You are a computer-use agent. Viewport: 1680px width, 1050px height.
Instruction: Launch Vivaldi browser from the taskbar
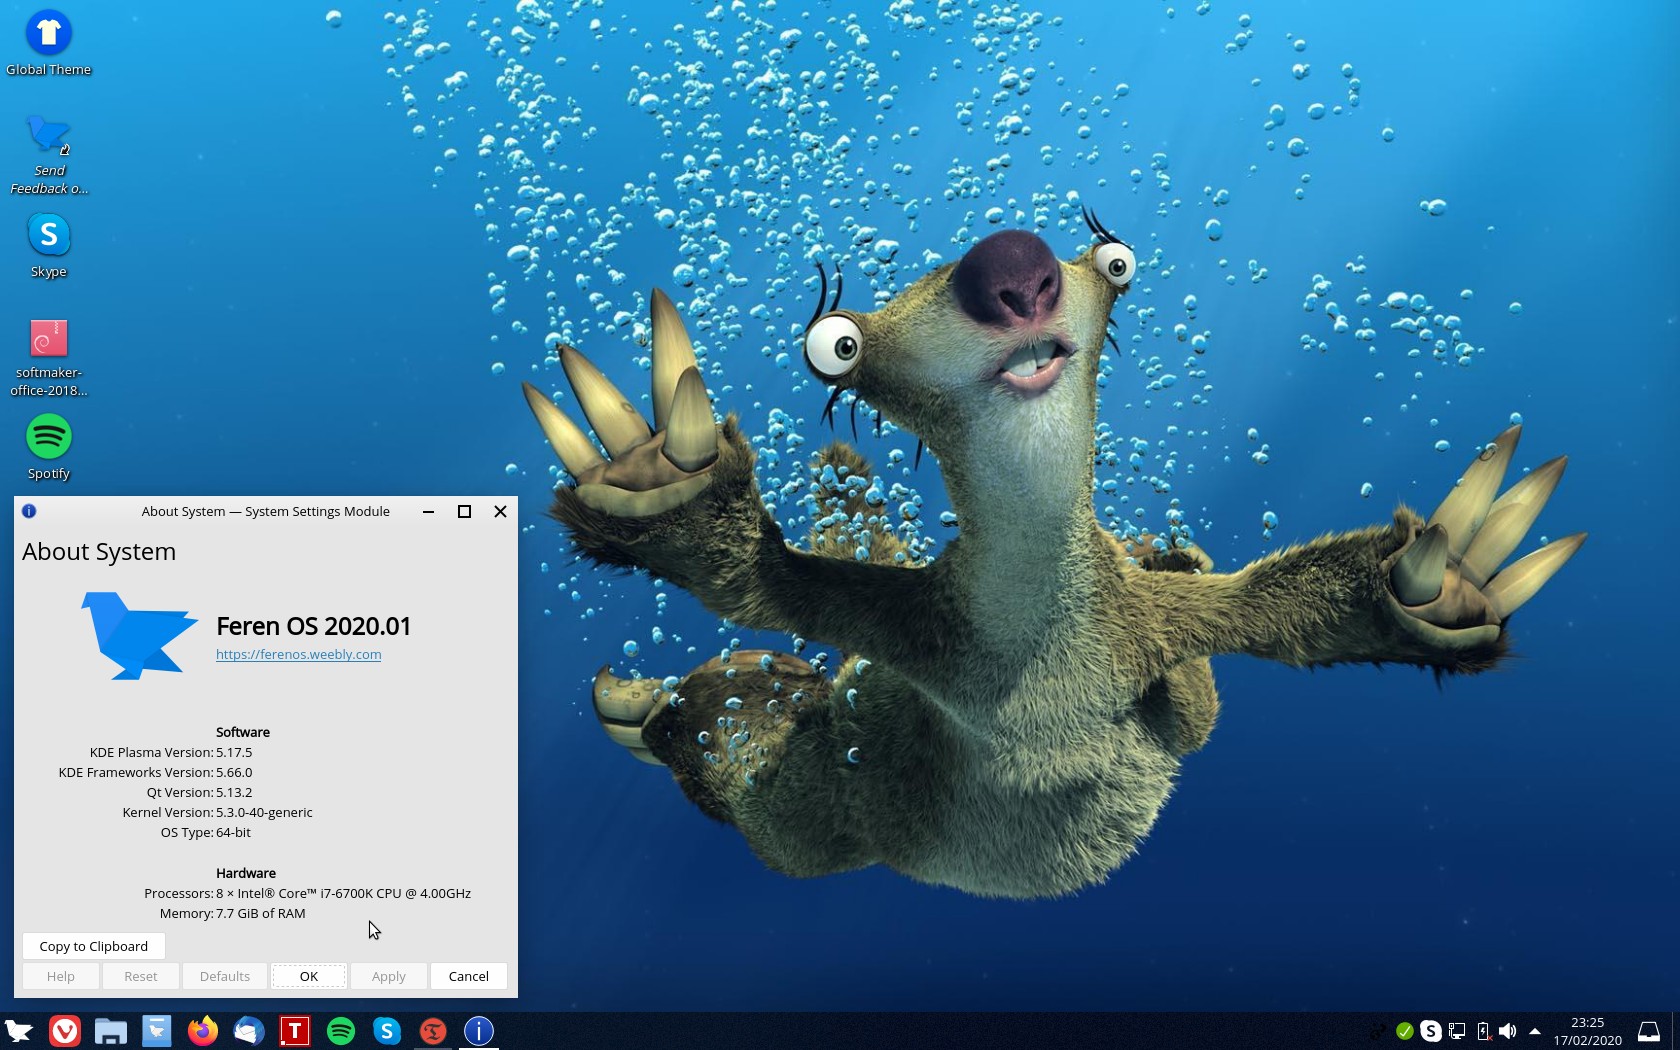(65, 1031)
